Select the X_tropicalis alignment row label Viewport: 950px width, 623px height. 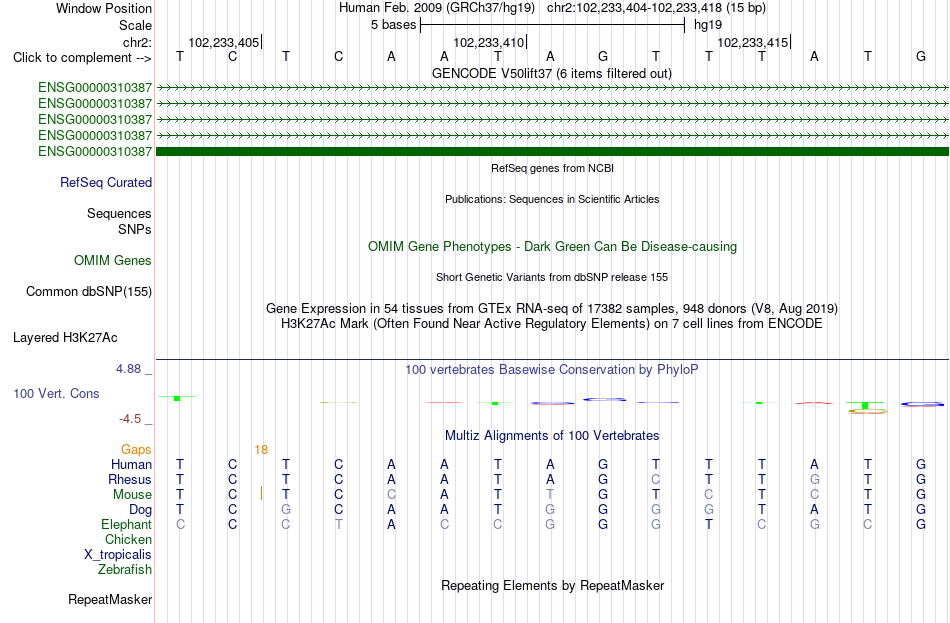coord(118,555)
